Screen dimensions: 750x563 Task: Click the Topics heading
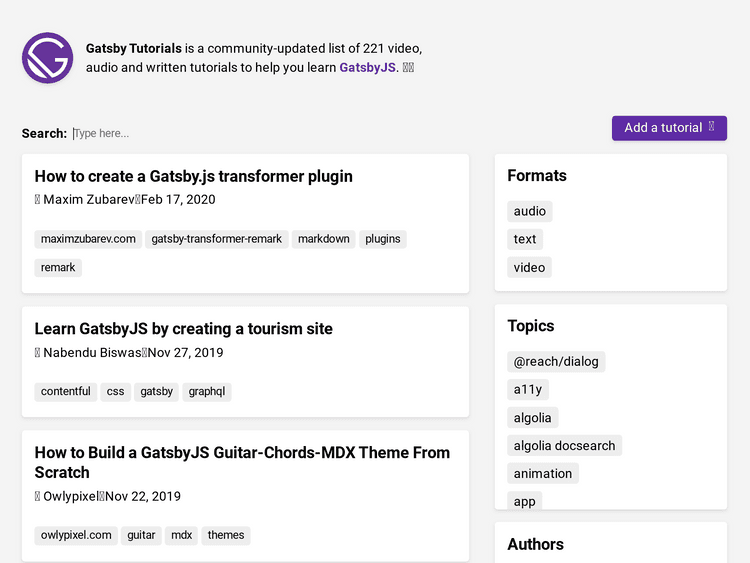pyautogui.click(x=530, y=326)
